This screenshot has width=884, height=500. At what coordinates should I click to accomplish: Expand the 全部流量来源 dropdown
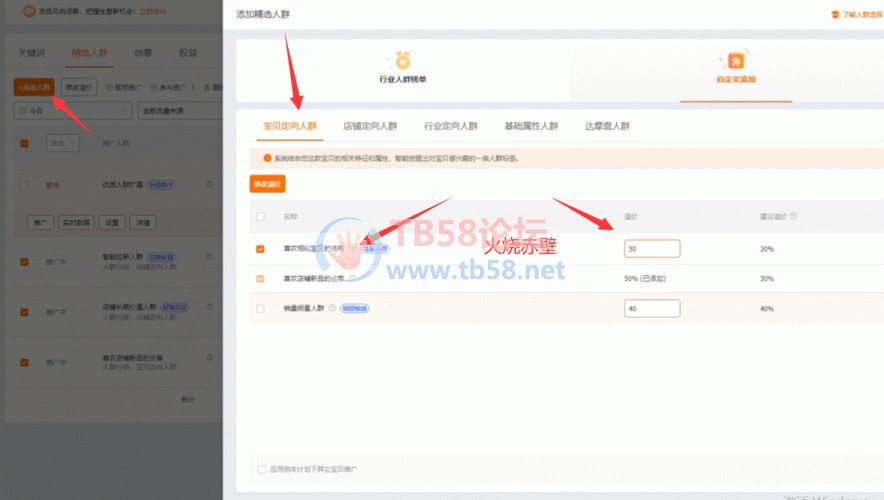tap(176, 111)
